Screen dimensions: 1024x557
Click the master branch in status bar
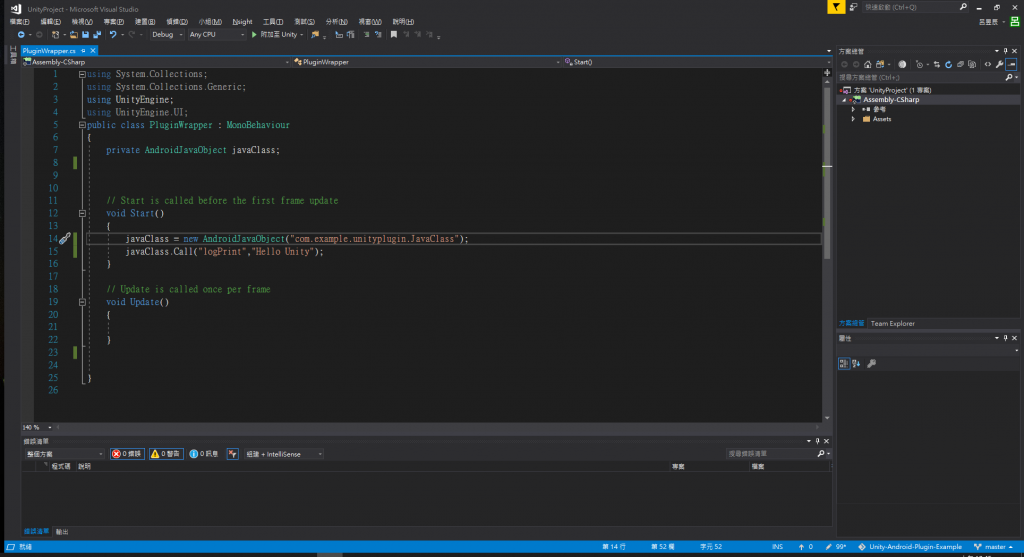pyautogui.click(x=994, y=547)
